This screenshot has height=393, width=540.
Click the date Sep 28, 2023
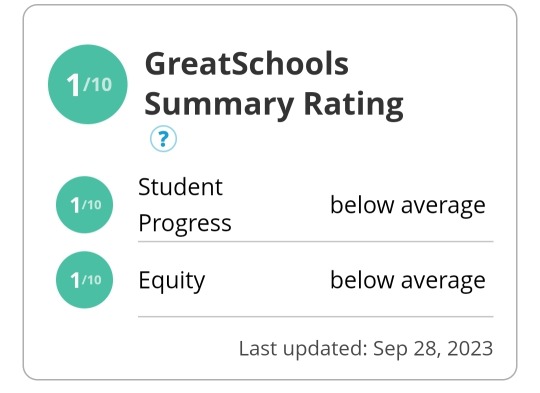pos(433,349)
